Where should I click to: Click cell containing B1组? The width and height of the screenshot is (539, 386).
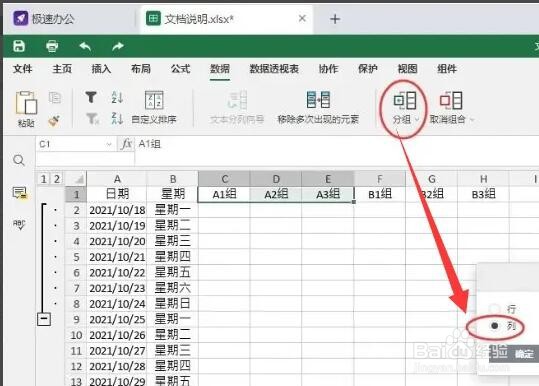tap(380, 195)
